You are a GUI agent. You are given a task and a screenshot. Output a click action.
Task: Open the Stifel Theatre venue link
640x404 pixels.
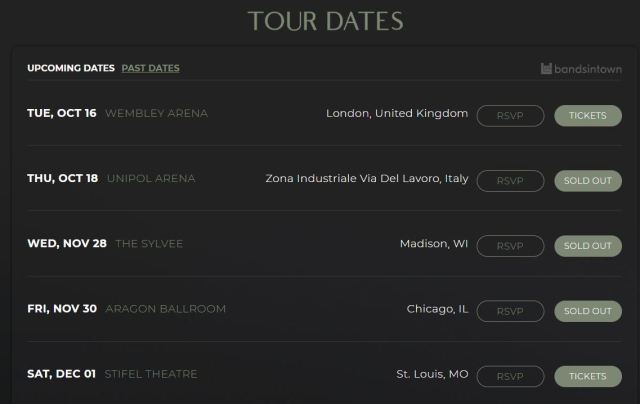click(x=151, y=374)
